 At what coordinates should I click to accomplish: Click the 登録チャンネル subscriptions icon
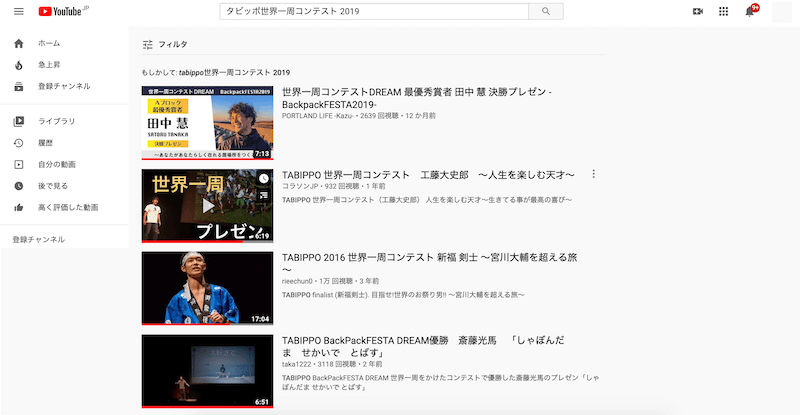click(19, 86)
